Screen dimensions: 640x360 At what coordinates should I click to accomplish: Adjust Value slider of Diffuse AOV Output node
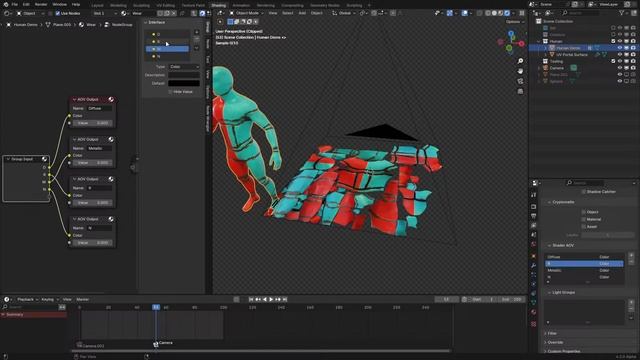93,123
